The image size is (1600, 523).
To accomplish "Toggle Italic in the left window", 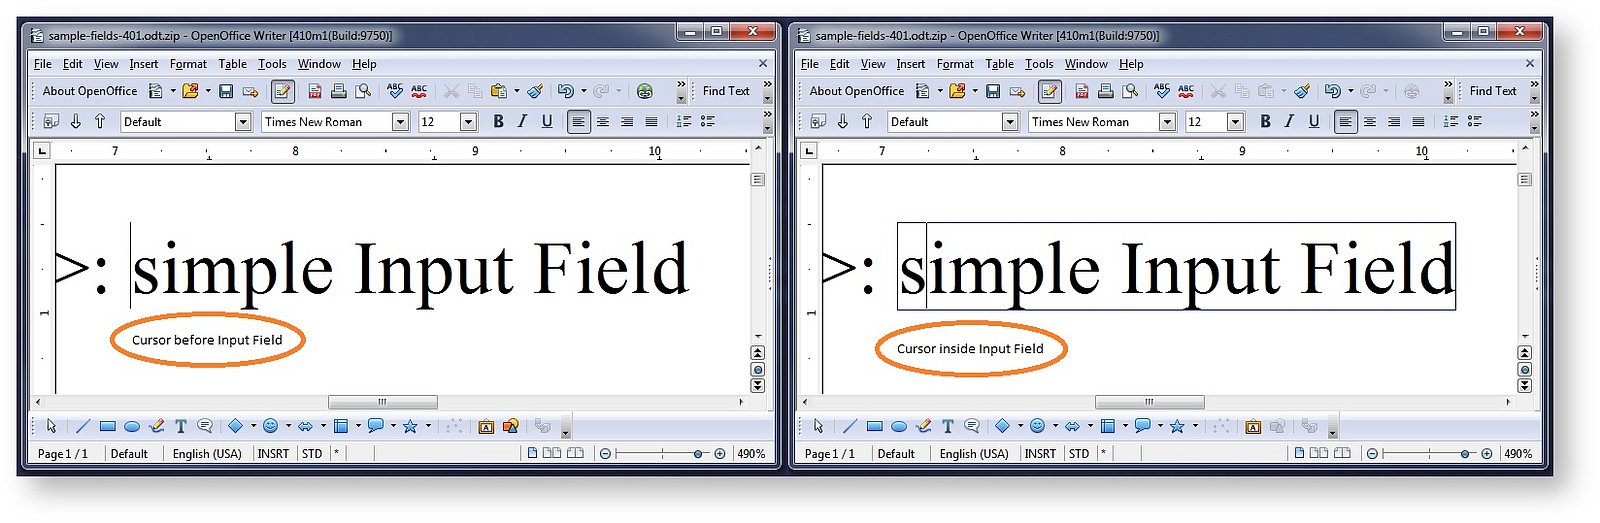I will (x=522, y=121).
